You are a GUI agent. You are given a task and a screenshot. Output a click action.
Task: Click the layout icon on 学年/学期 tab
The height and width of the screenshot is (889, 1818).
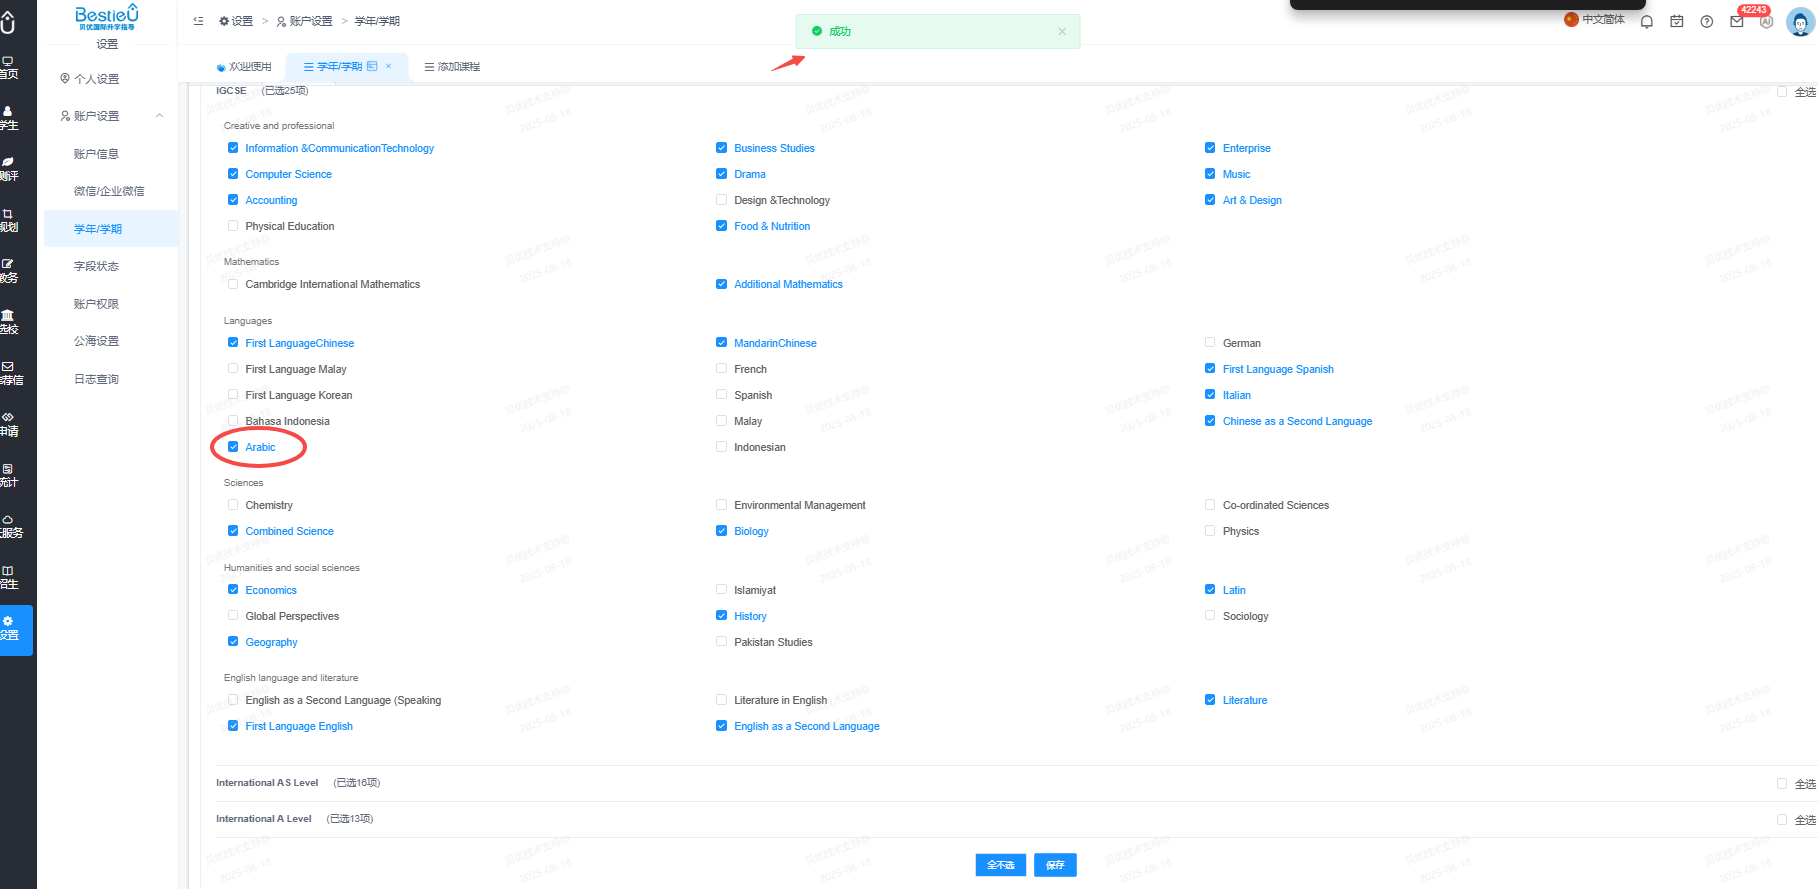tap(373, 66)
